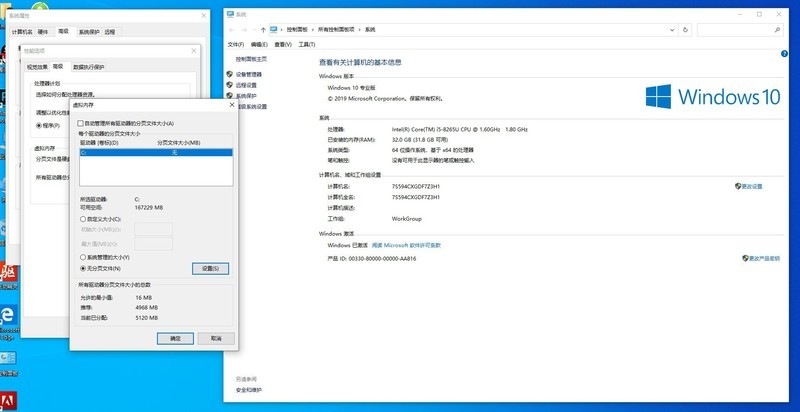Click shield icon beside 远程设置
Image resolution: width=800 pixels, height=412 pixels.
[x=230, y=85]
